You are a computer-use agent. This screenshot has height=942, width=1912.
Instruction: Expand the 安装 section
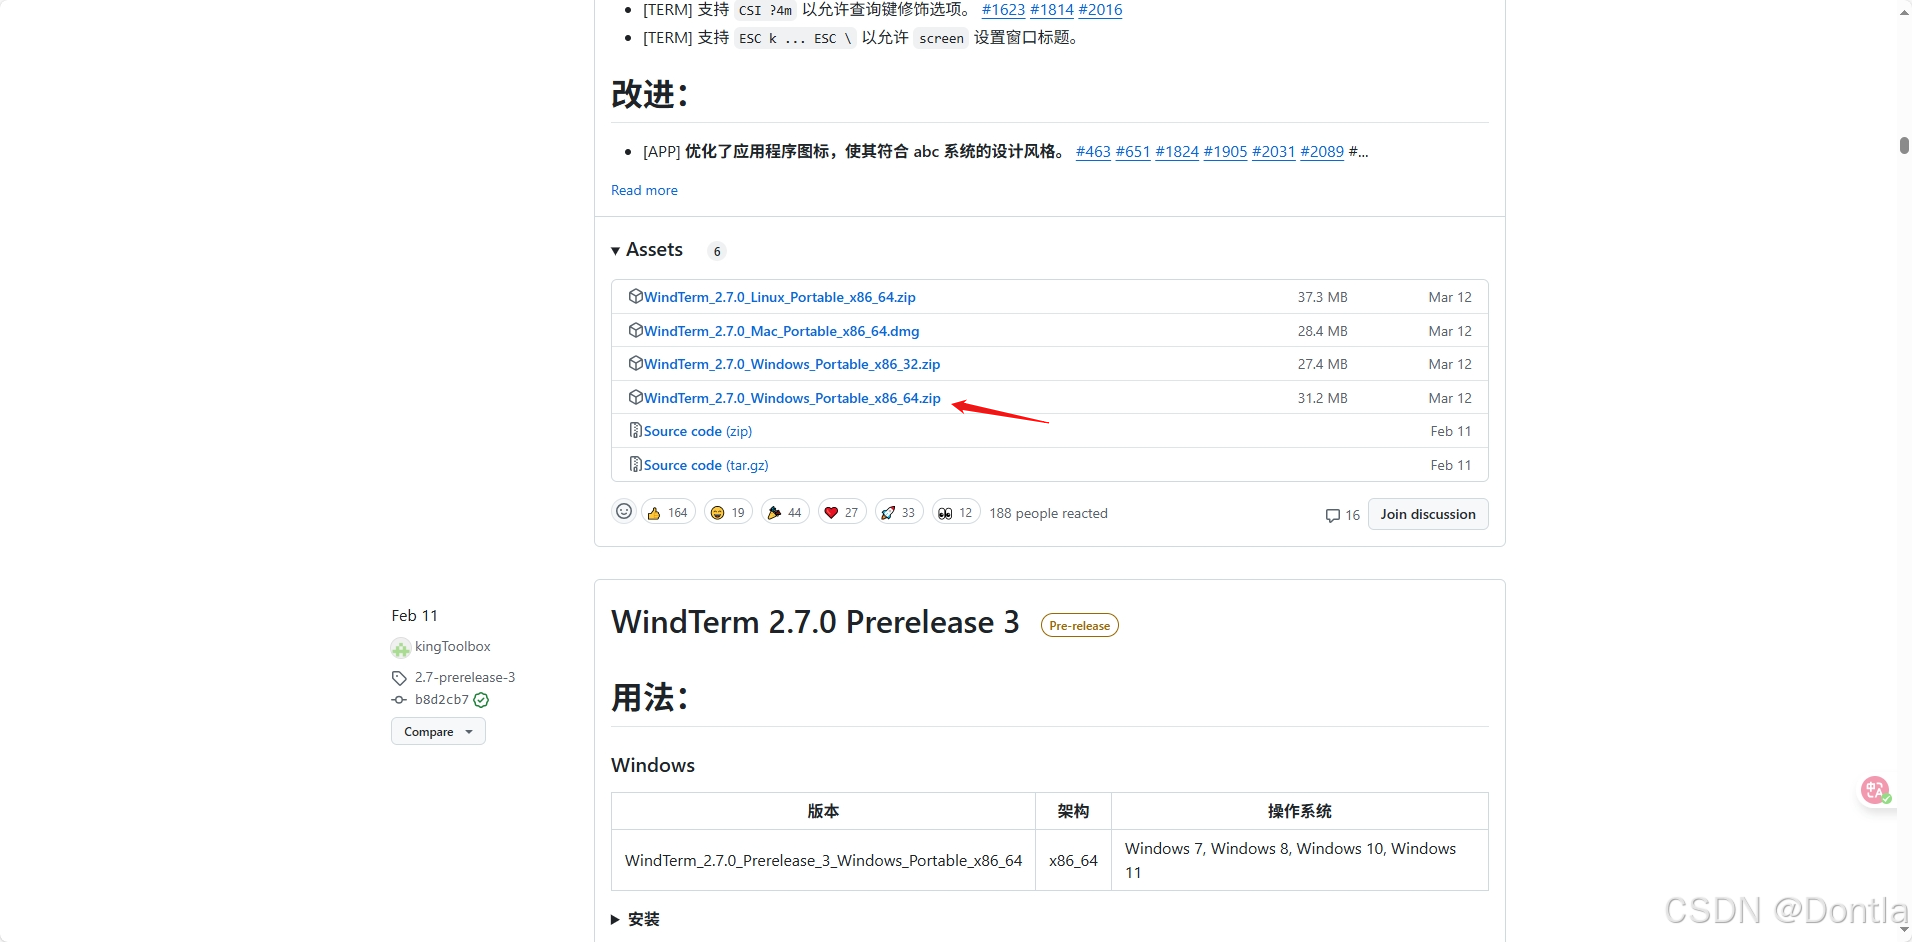[636, 919]
